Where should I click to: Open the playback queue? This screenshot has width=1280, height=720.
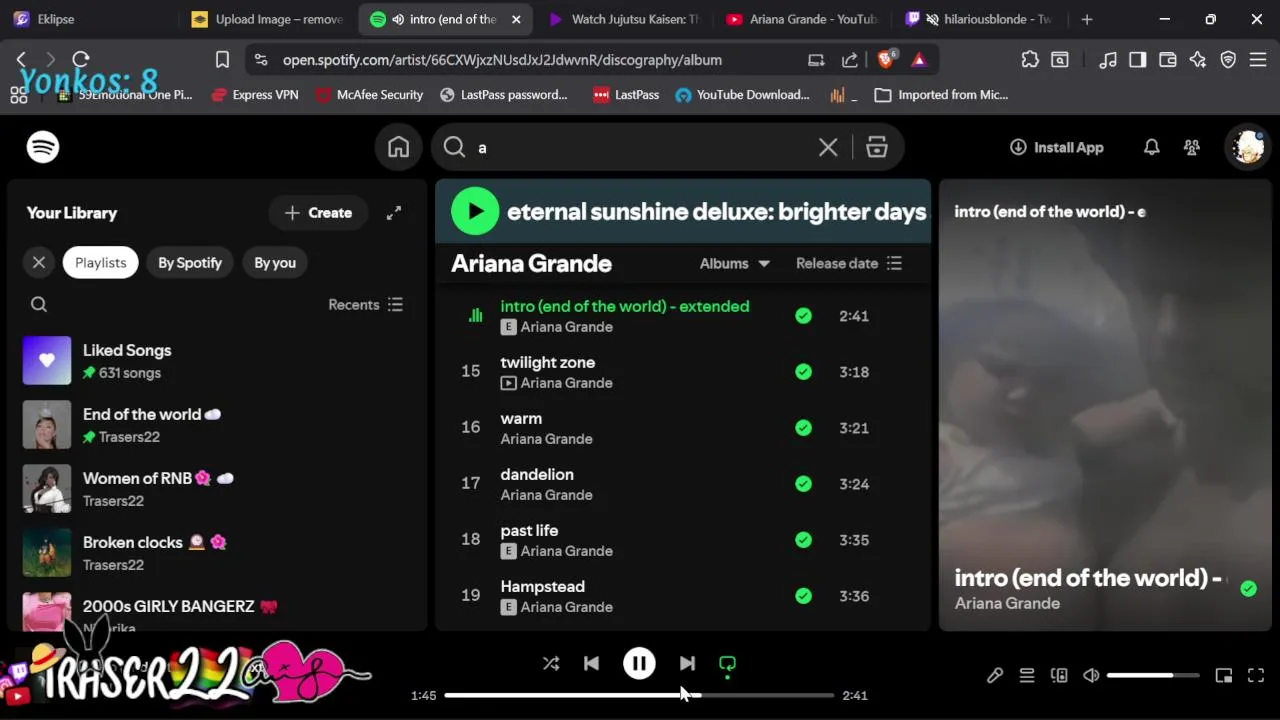click(x=1027, y=676)
